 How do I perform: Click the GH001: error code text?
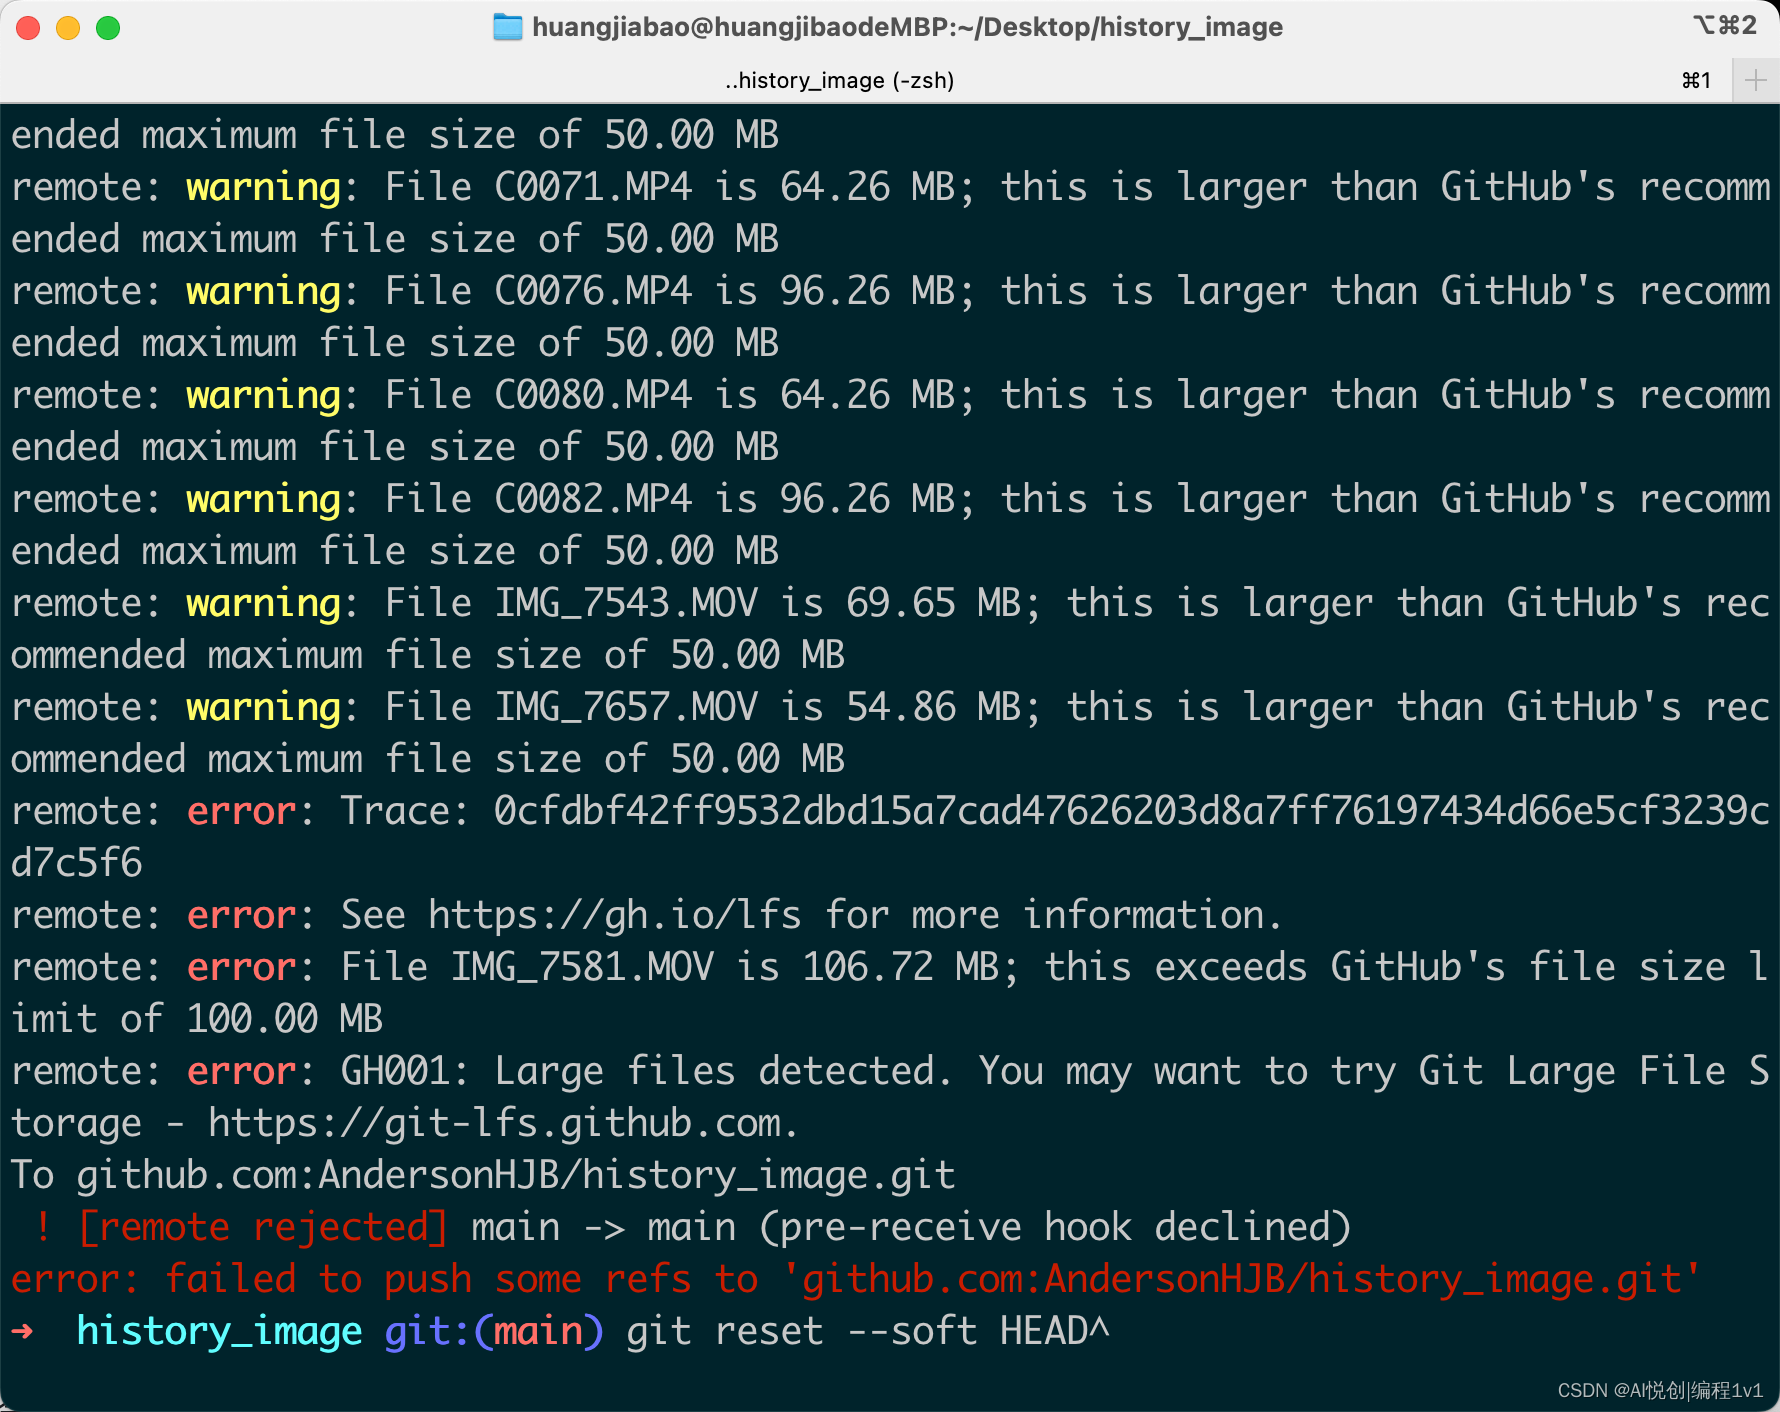pyautogui.click(x=405, y=1071)
